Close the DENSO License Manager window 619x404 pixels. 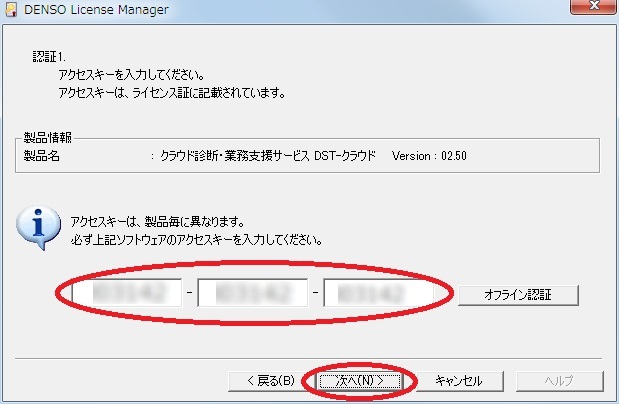click(593, 7)
